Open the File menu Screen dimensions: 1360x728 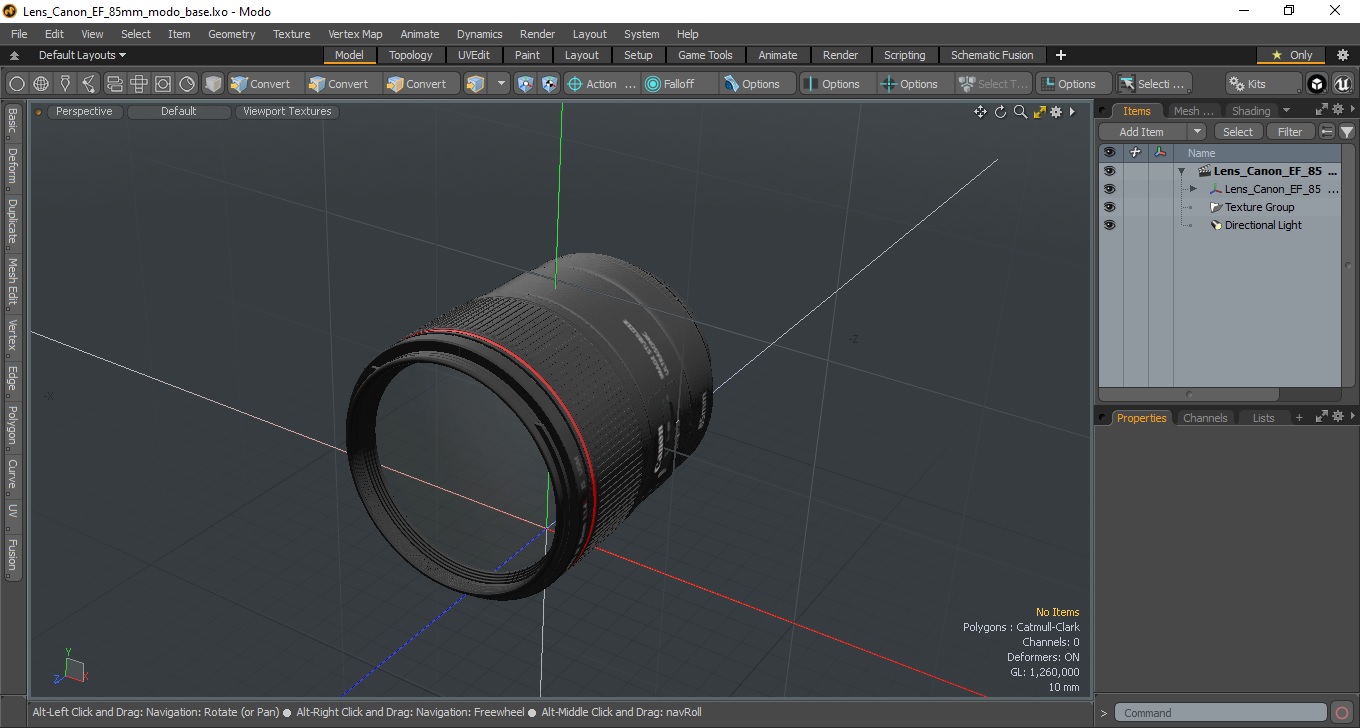(x=19, y=34)
